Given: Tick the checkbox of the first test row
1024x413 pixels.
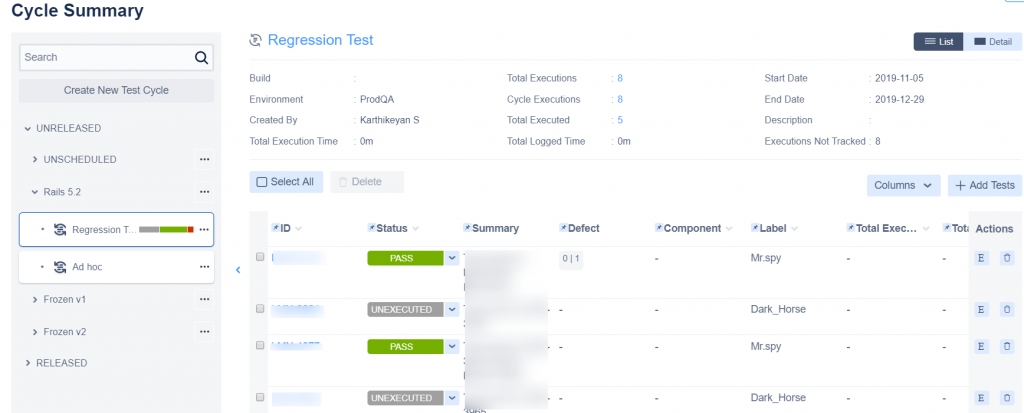Looking at the screenshot, I should [x=261, y=257].
